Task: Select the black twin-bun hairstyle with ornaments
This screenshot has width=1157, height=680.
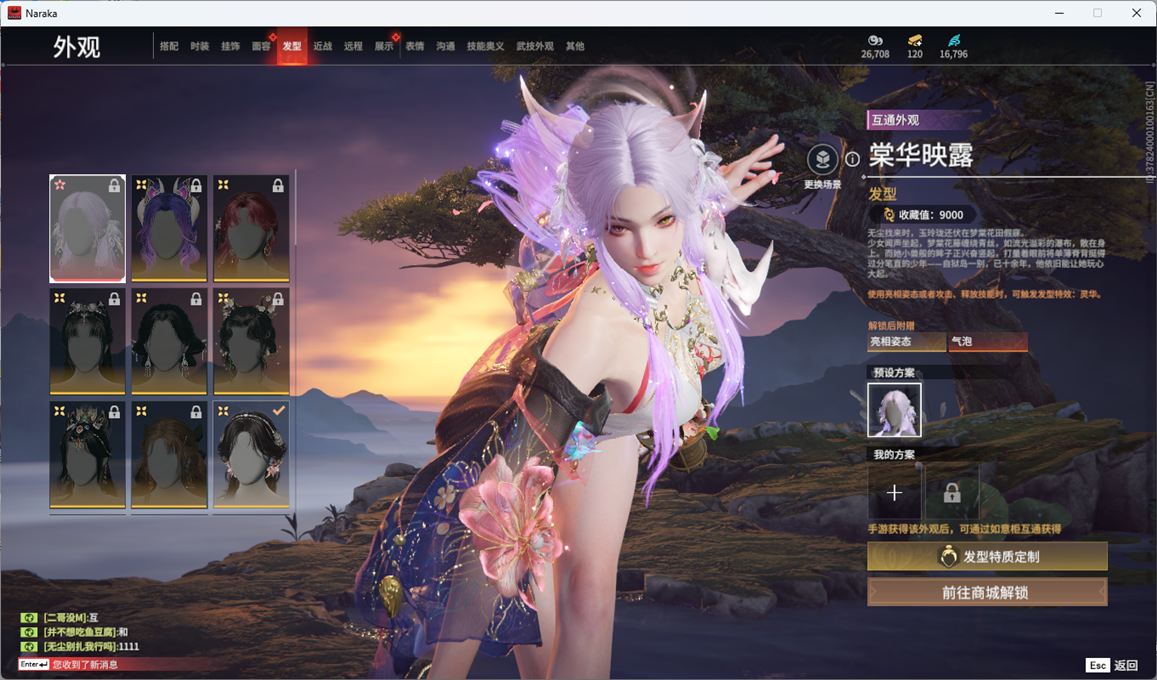Action: click(251, 341)
